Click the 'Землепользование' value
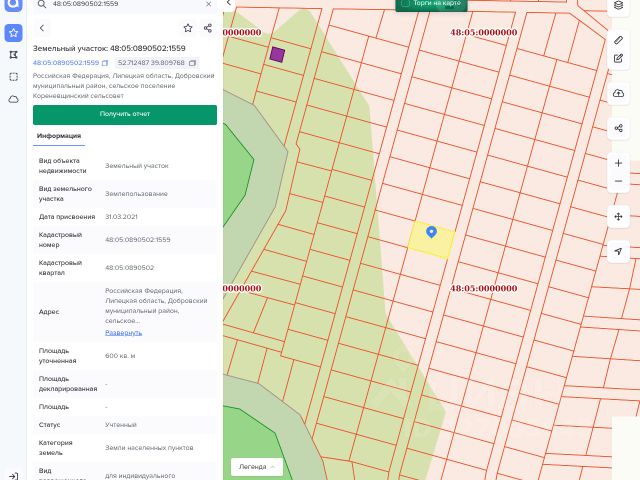This screenshot has width=640, height=480. tap(136, 194)
